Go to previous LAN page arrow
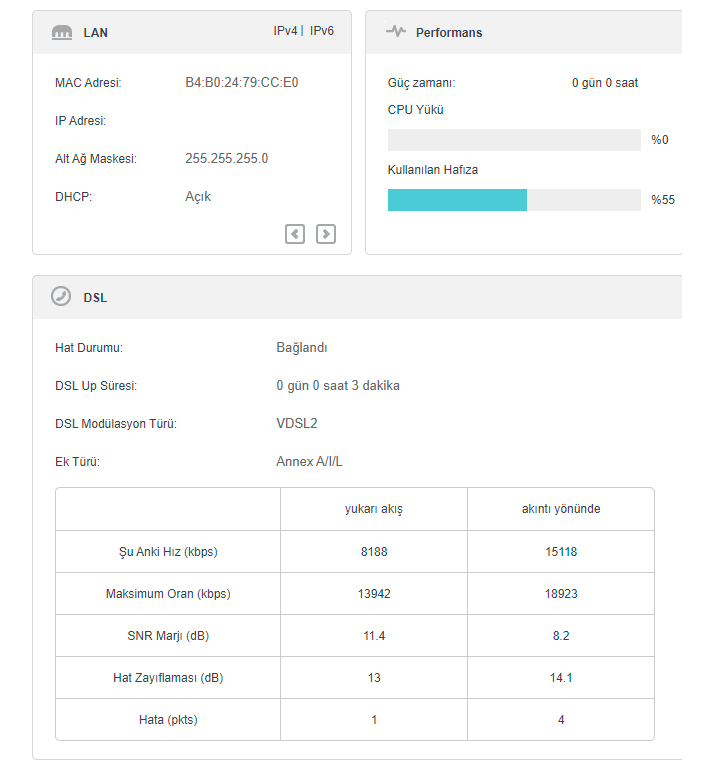The height and width of the screenshot is (764, 710). point(295,234)
